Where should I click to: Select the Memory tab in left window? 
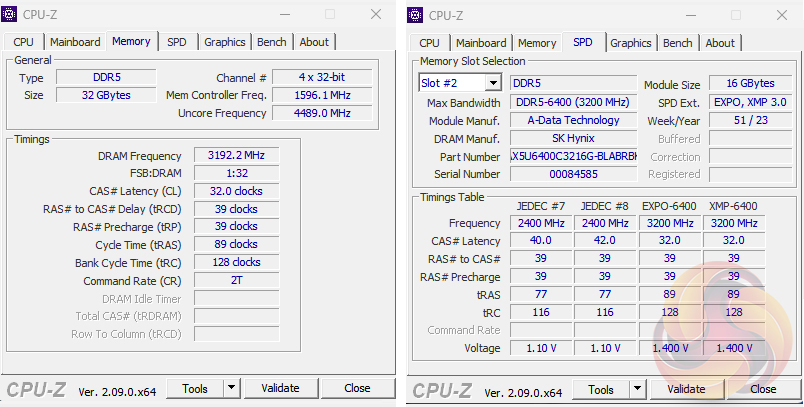pyautogui.click(x=131, y=41)
